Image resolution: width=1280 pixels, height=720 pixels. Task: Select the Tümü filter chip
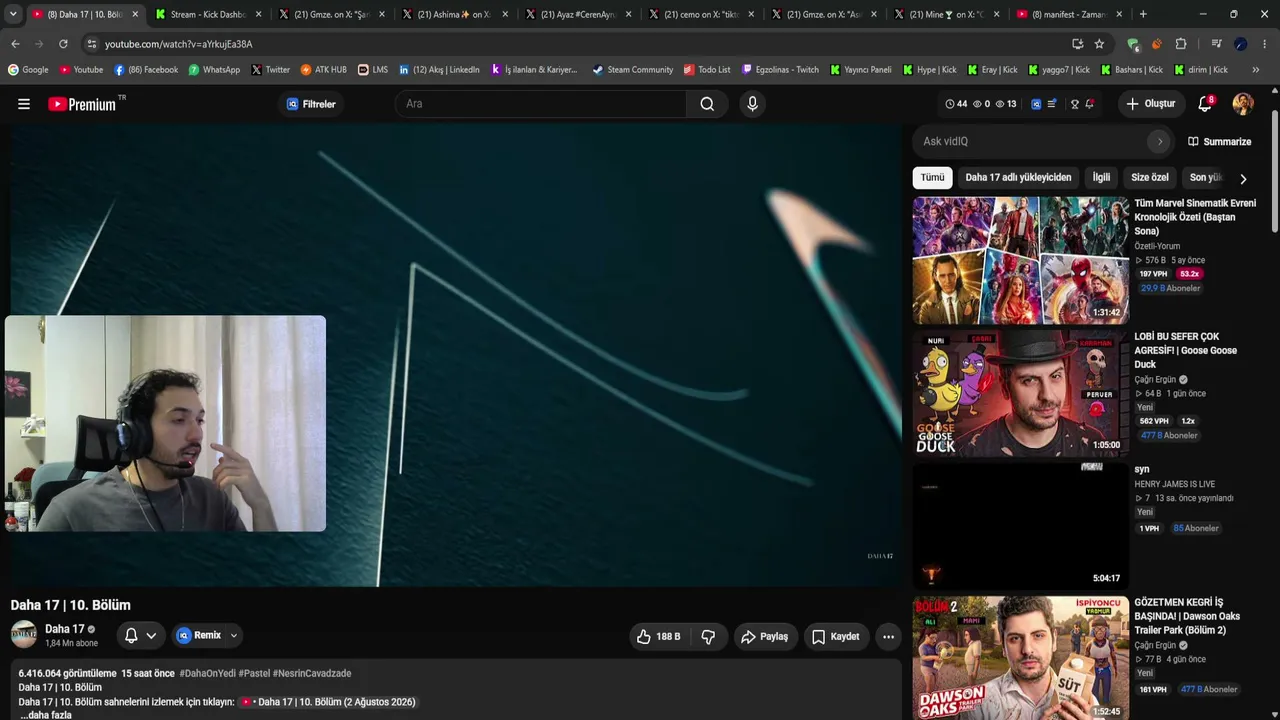click(932, 178)
